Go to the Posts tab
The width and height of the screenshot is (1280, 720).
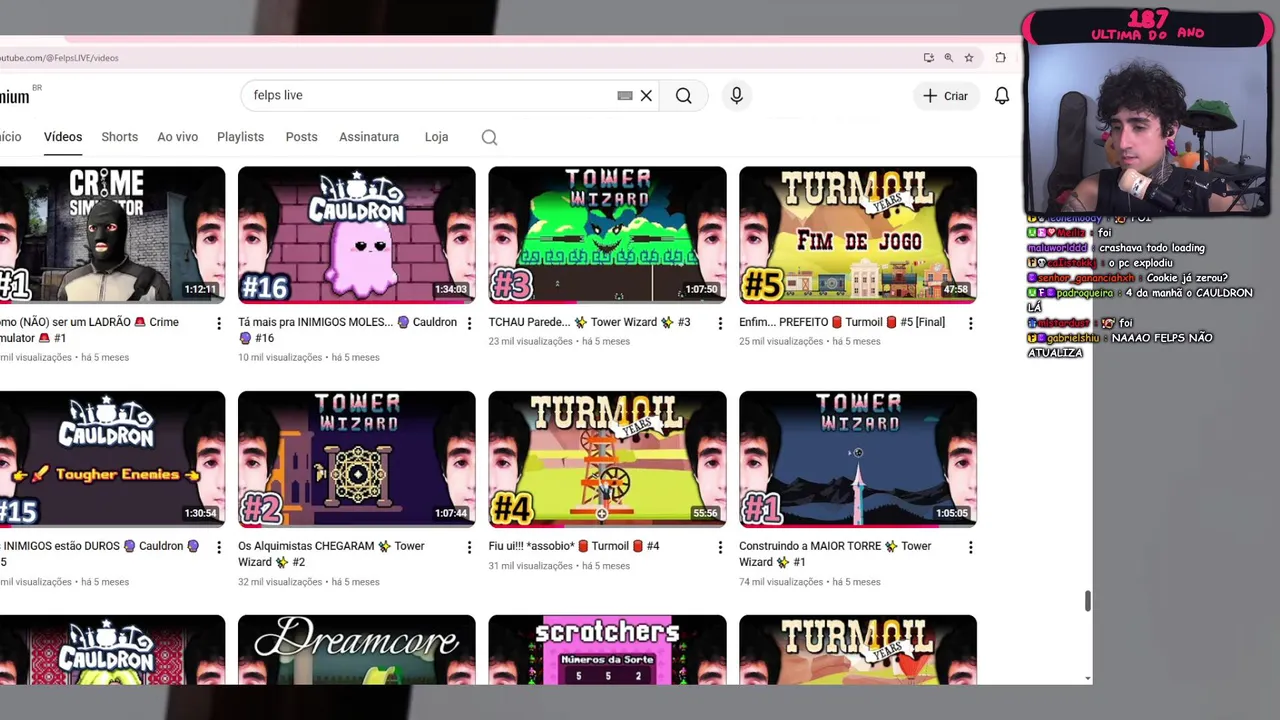[x=301, y=137]
